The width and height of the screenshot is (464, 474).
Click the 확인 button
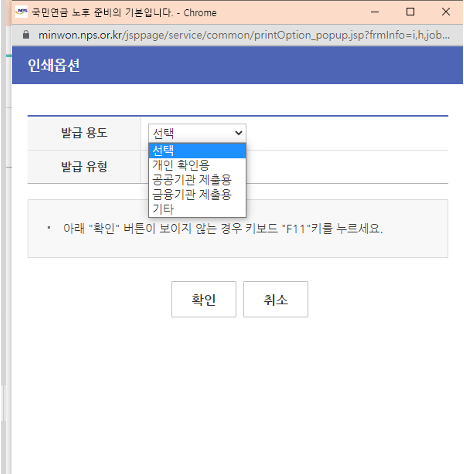(x=204, y=299)
